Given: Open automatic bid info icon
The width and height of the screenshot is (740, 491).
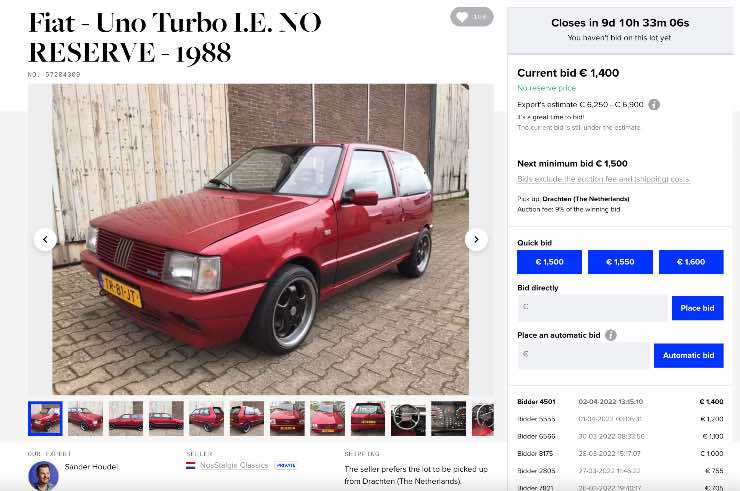Looking at the screenshot, I should point(611,335).
